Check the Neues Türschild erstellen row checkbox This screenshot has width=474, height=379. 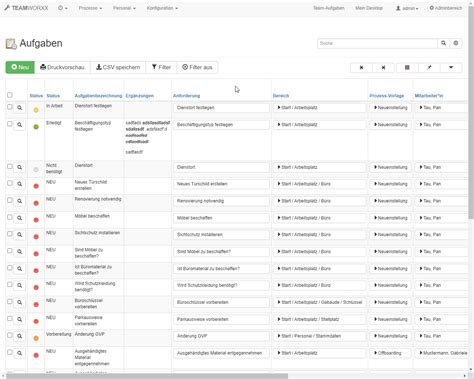[x=10, y=183]
